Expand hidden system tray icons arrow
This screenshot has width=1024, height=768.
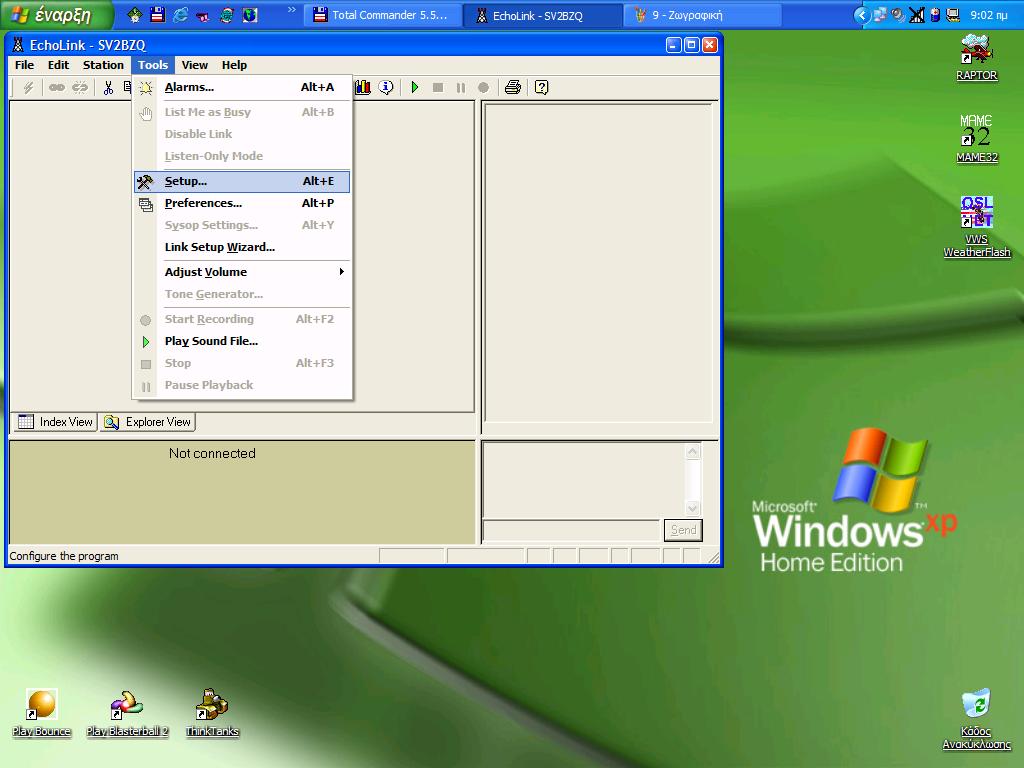coord(862,15)
